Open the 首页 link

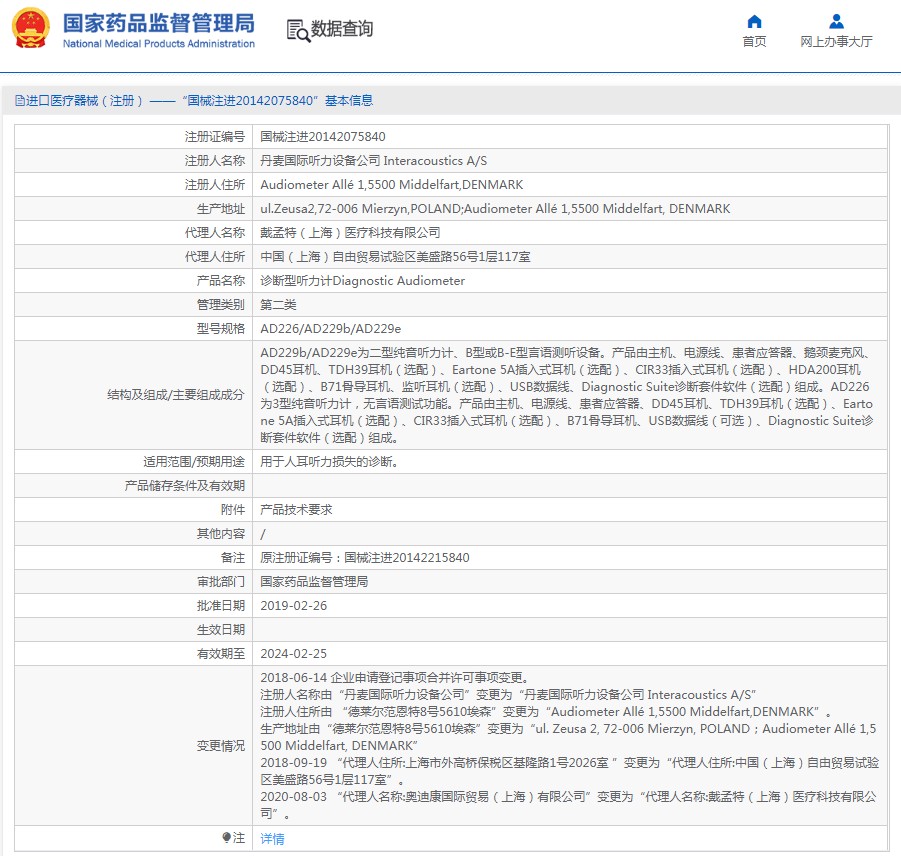tap(754, 41)
